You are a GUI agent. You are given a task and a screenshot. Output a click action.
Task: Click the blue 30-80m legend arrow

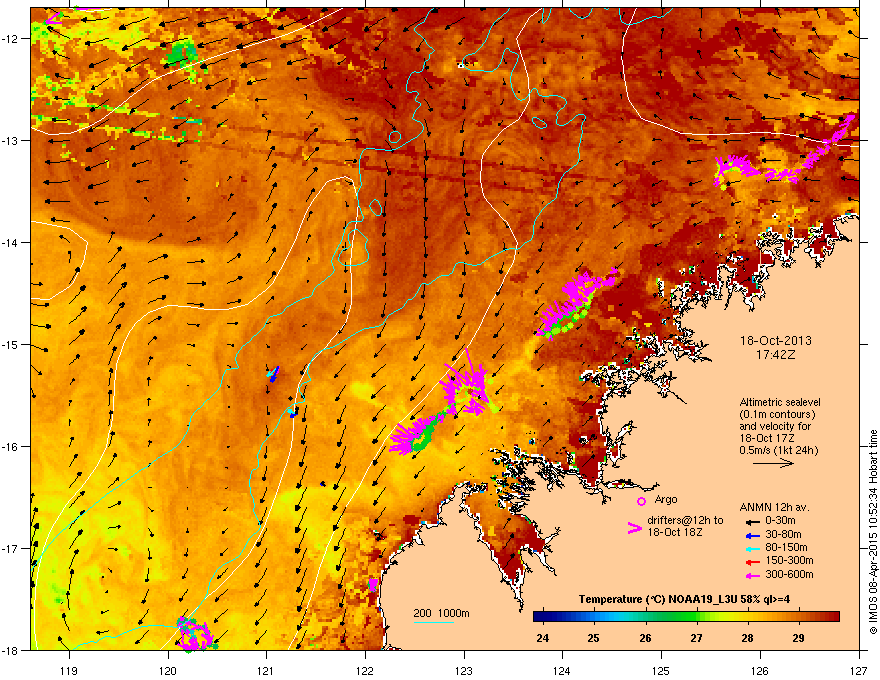(x=751, y=535)
